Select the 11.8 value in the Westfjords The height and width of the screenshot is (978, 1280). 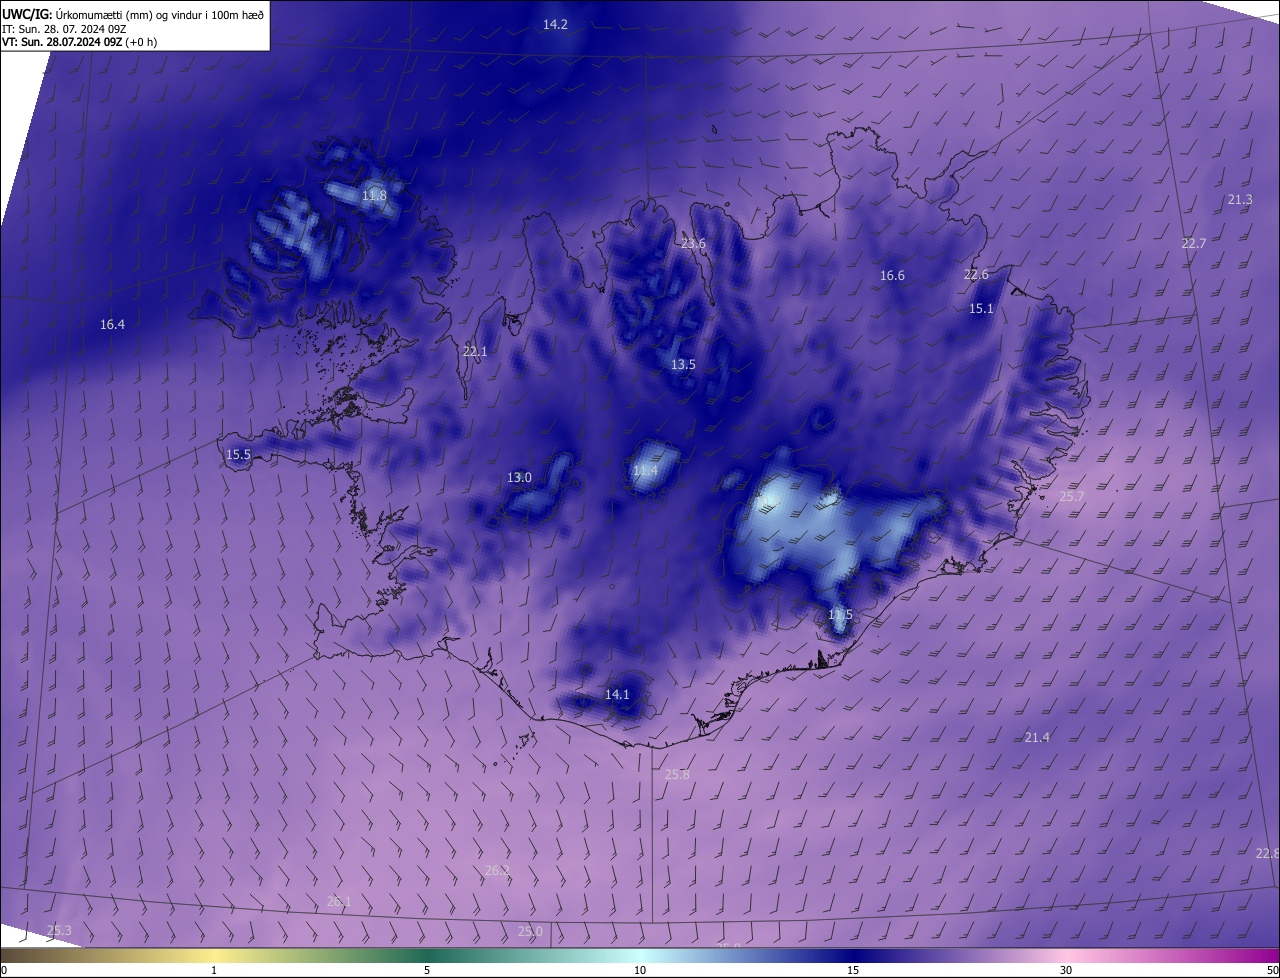pos(374,195)
